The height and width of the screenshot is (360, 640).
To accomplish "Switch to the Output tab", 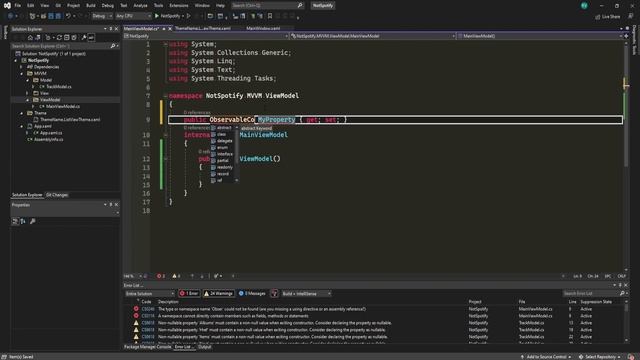I will tap(205, 347).
